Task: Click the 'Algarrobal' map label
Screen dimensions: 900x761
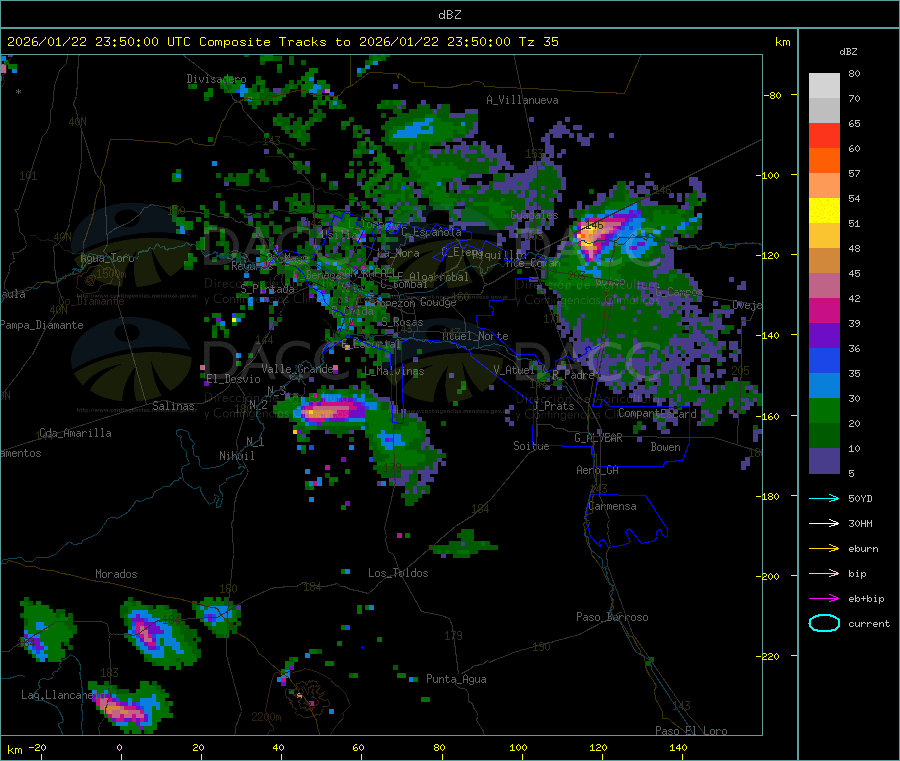Action: tap(439, 277)
